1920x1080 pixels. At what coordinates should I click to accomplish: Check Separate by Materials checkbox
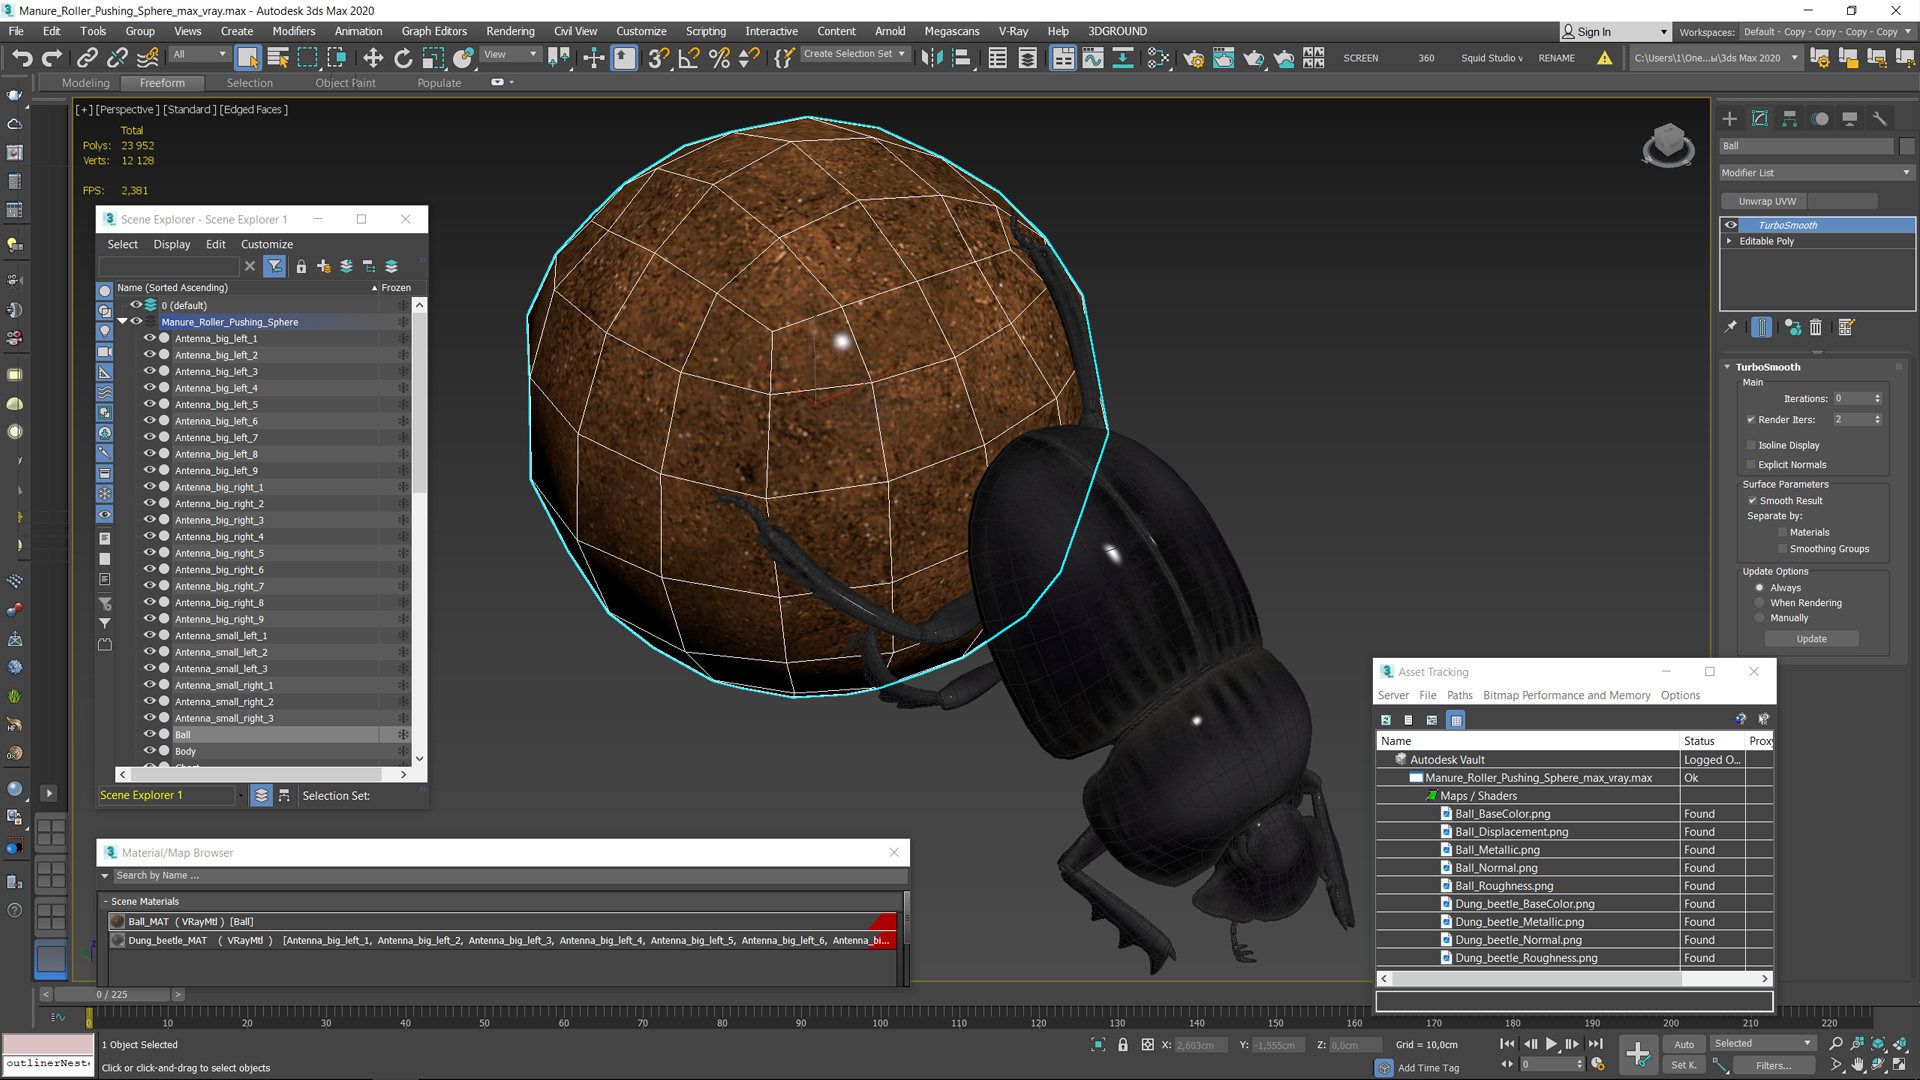(x=1782, y=533)
